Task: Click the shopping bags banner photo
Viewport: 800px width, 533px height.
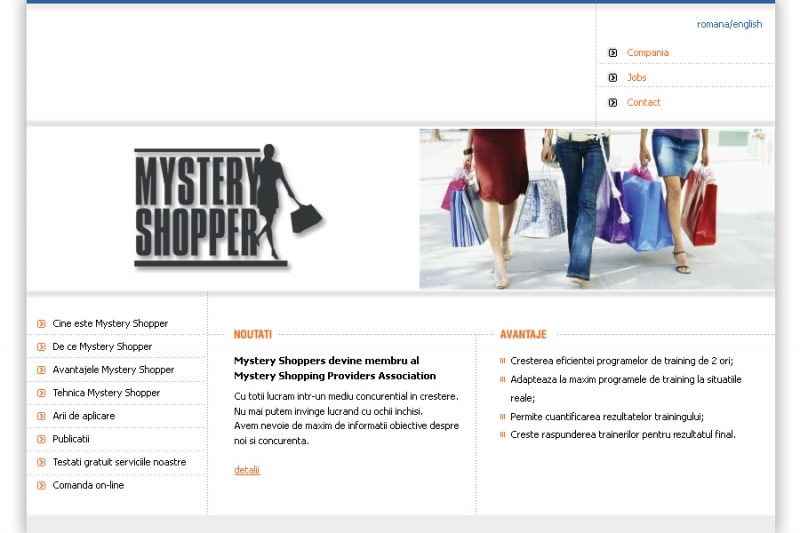Action: pyautogui.click(x=596, y=209)
